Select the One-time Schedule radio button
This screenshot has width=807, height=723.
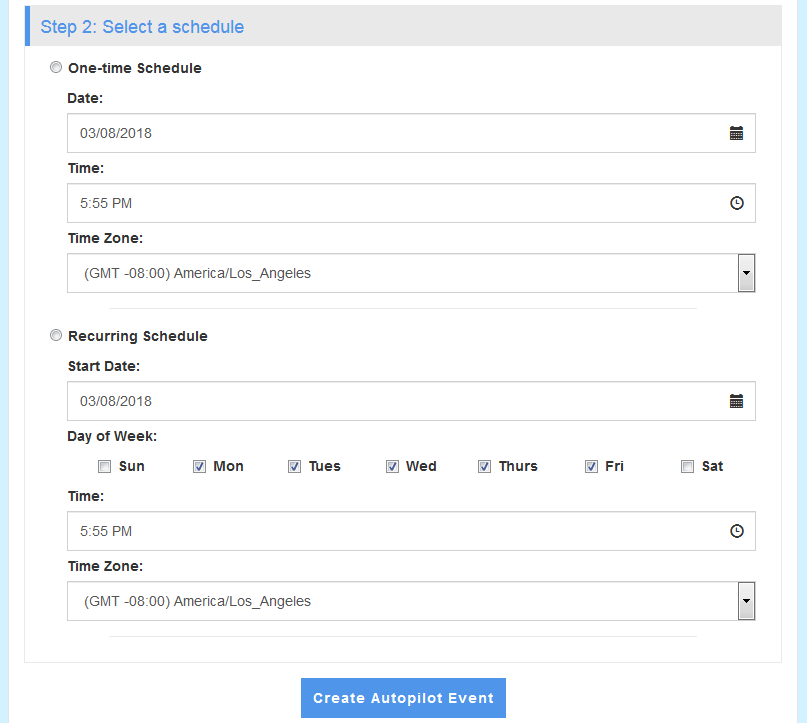(x=56, y=67)
